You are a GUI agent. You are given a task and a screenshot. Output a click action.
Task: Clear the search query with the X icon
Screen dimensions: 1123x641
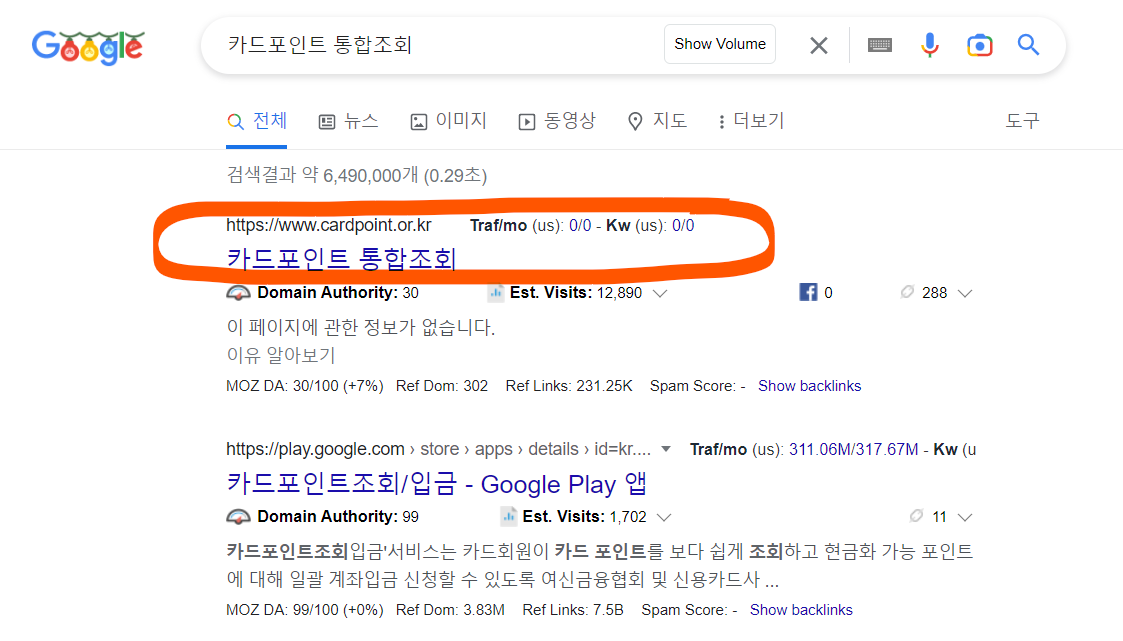pos(818,44)
